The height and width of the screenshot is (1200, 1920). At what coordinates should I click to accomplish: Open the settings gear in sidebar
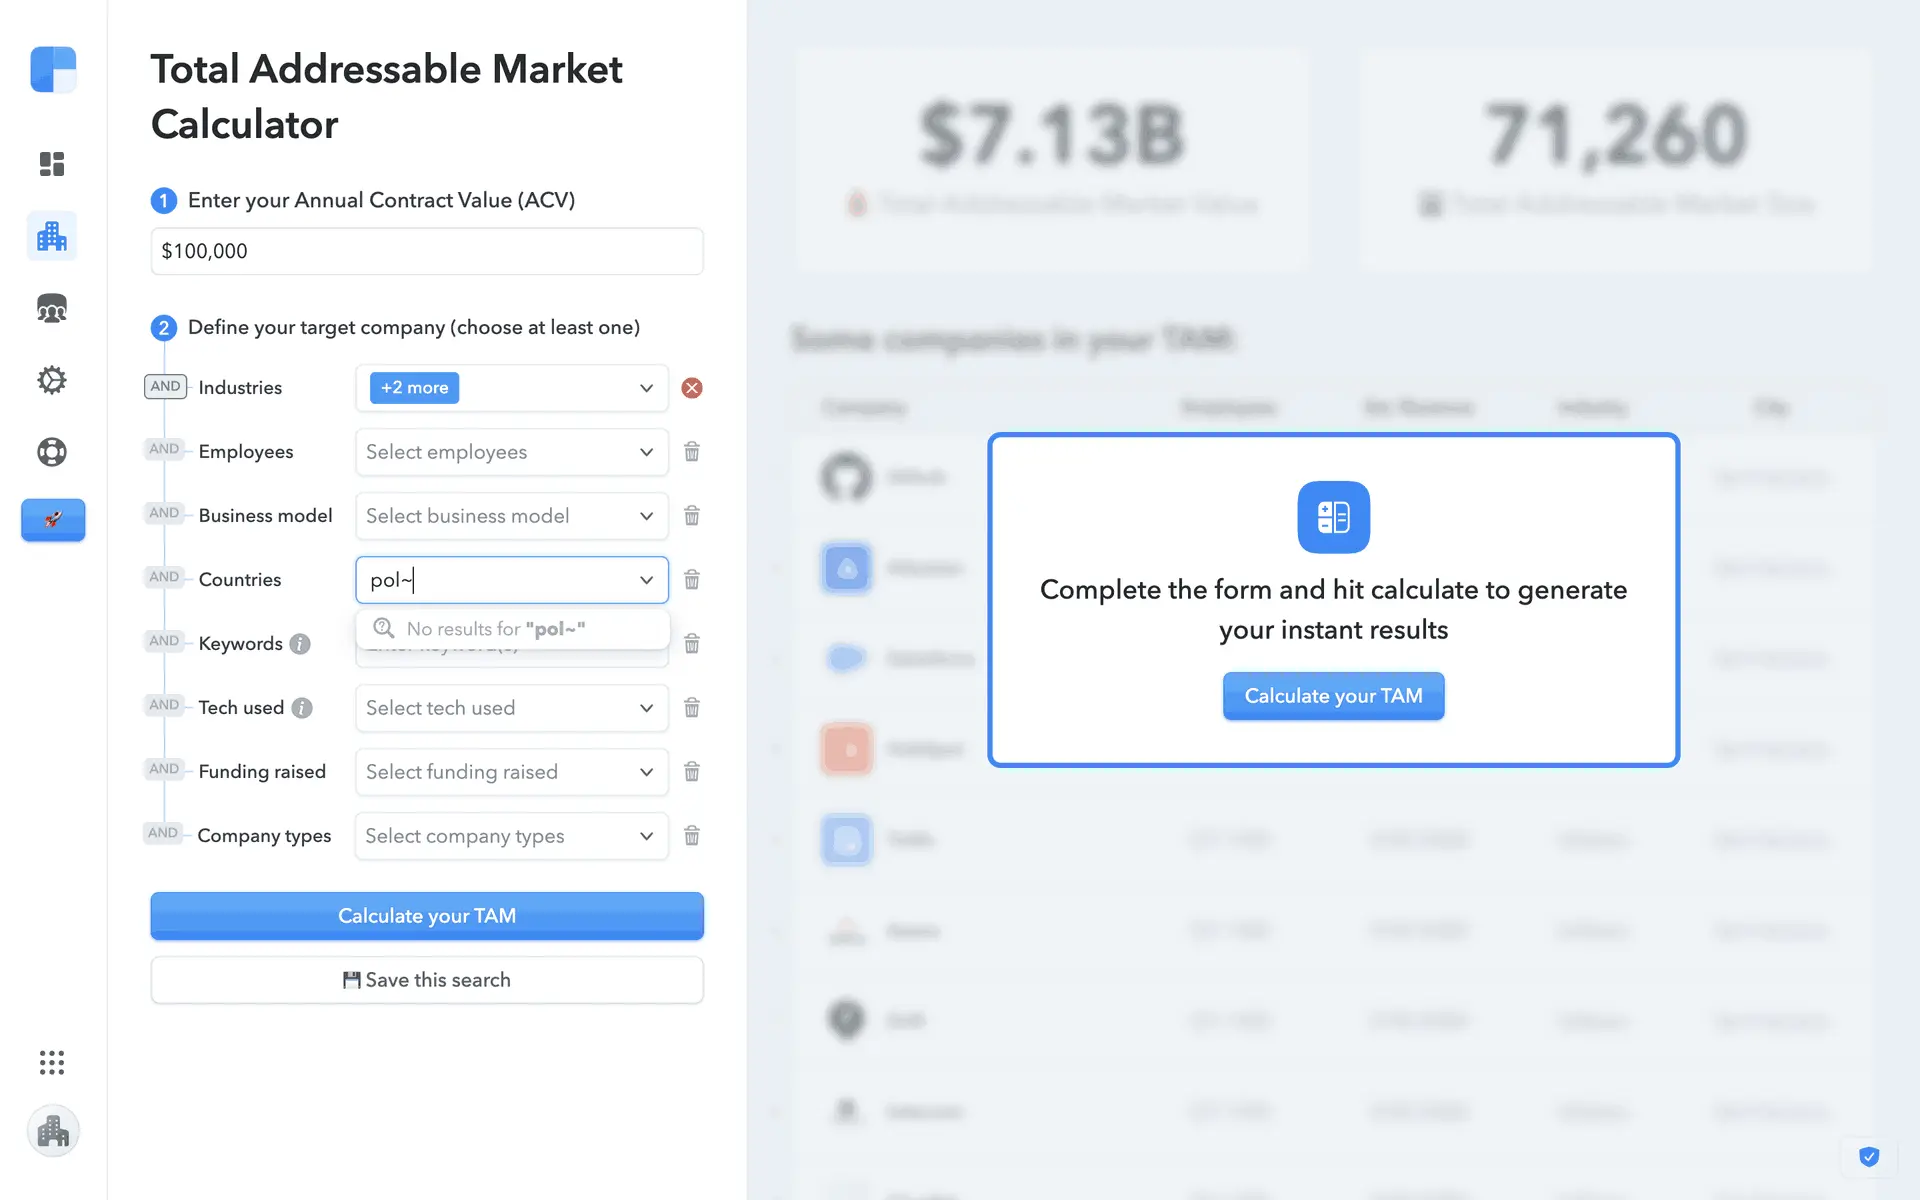52,380
